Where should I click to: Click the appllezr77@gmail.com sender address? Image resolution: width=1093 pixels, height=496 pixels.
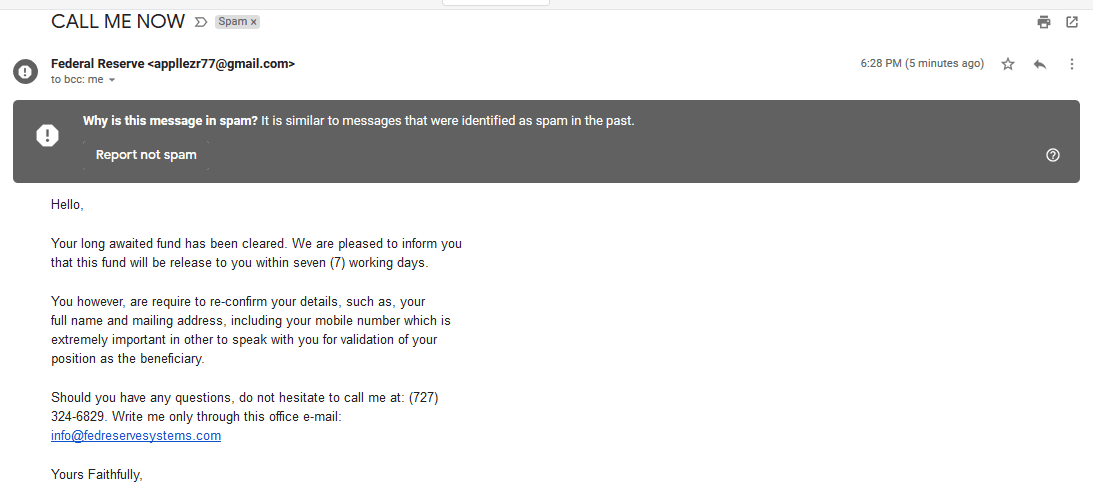tap(221, 64)
